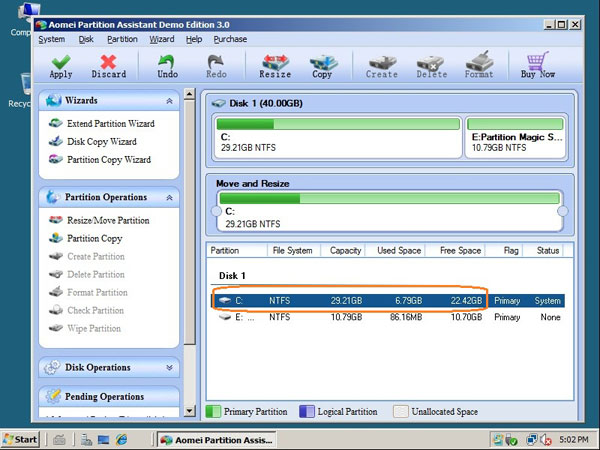Click the Capacity column header

[x=345, y=250]
